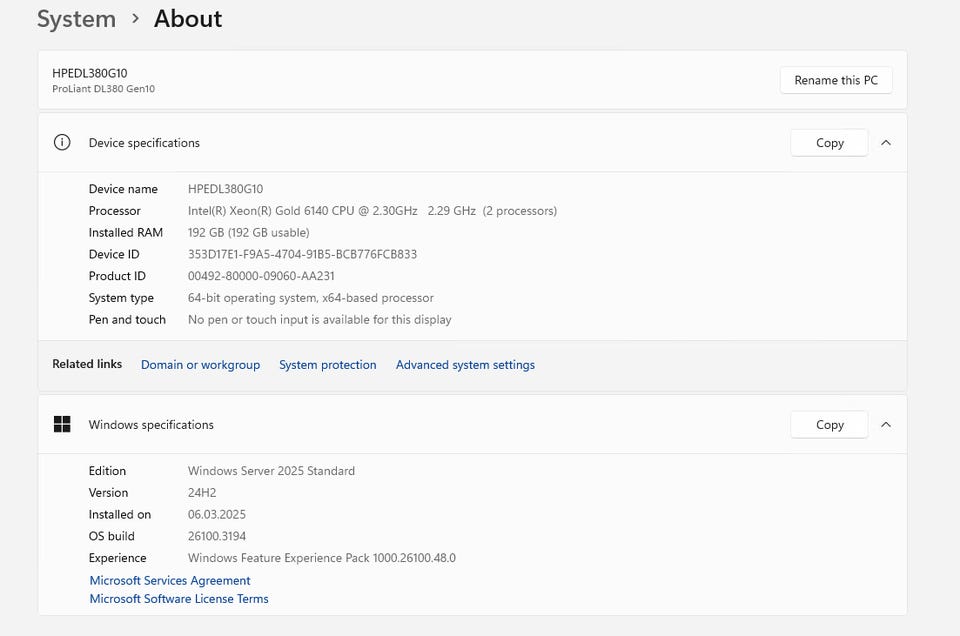Copy the Device specifications
The image size is (960, 636).
click(x=829, y=143)
